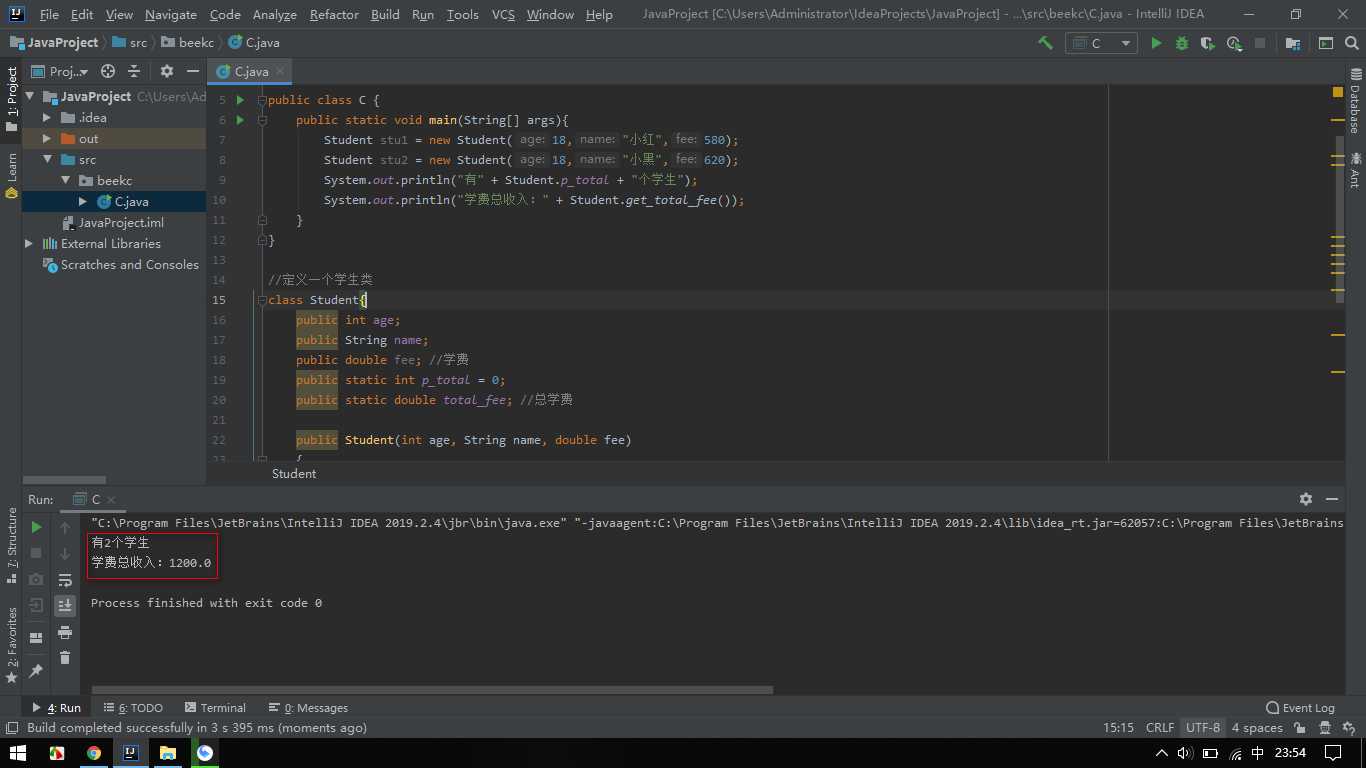Collapse all in the Project panel

pos(134,71)
